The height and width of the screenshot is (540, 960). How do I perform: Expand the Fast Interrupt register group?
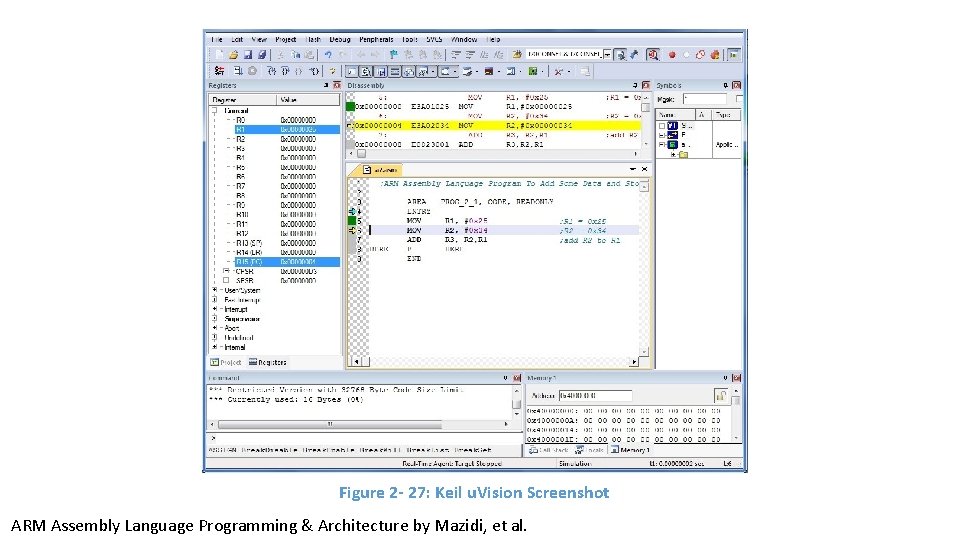pyautogui.click(x=215, y=299)
